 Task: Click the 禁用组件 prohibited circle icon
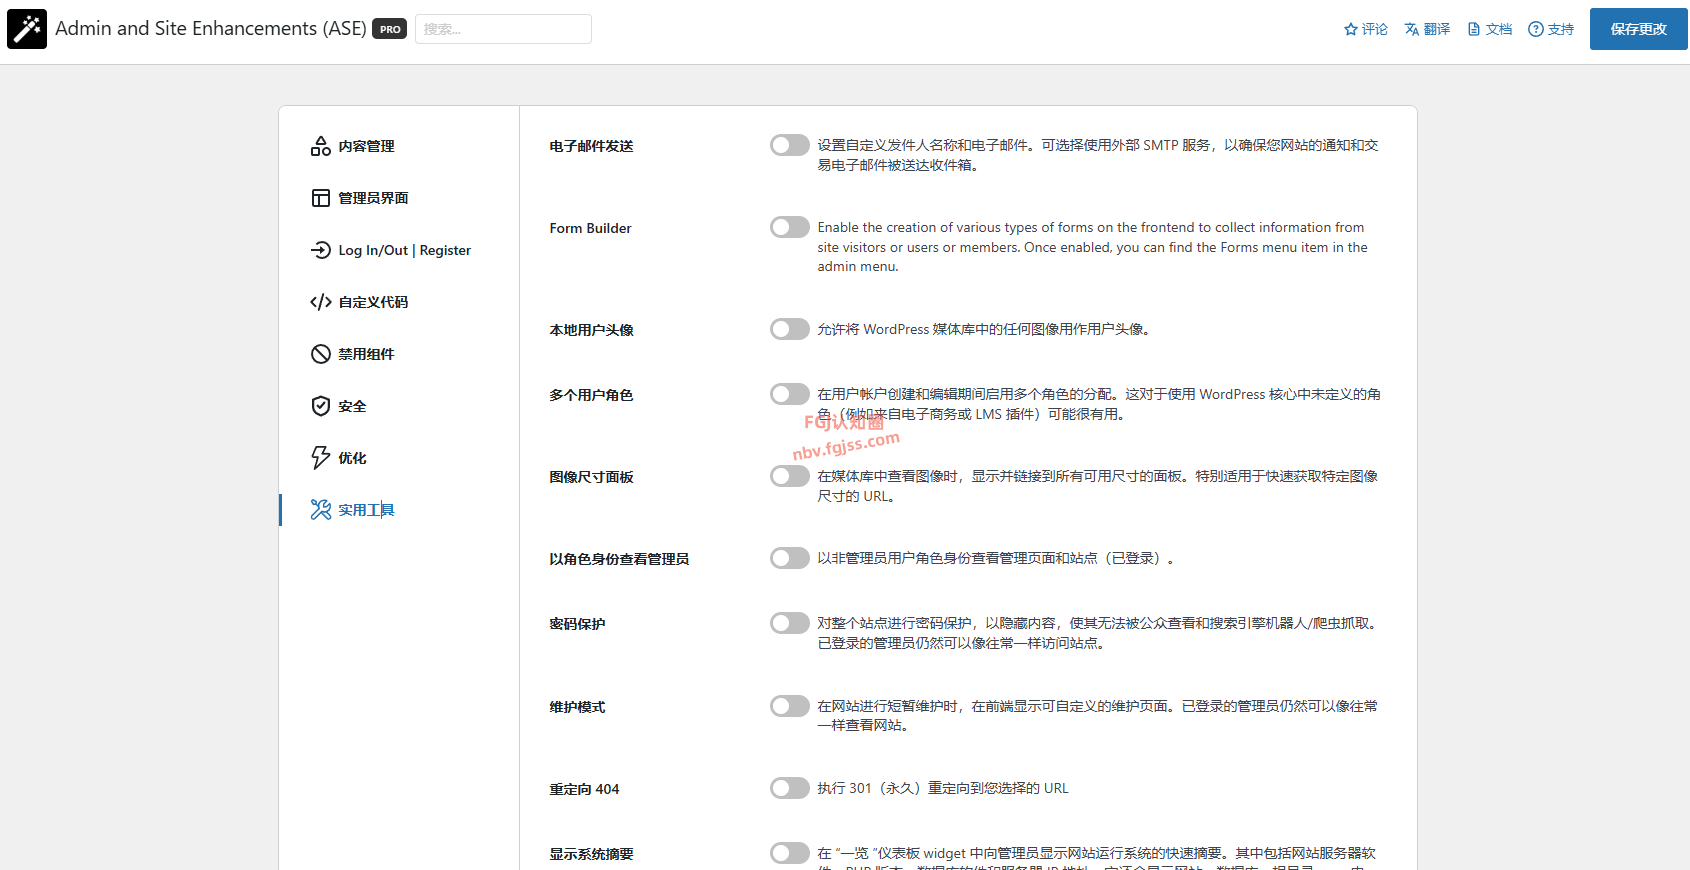(x=321, y=354)
